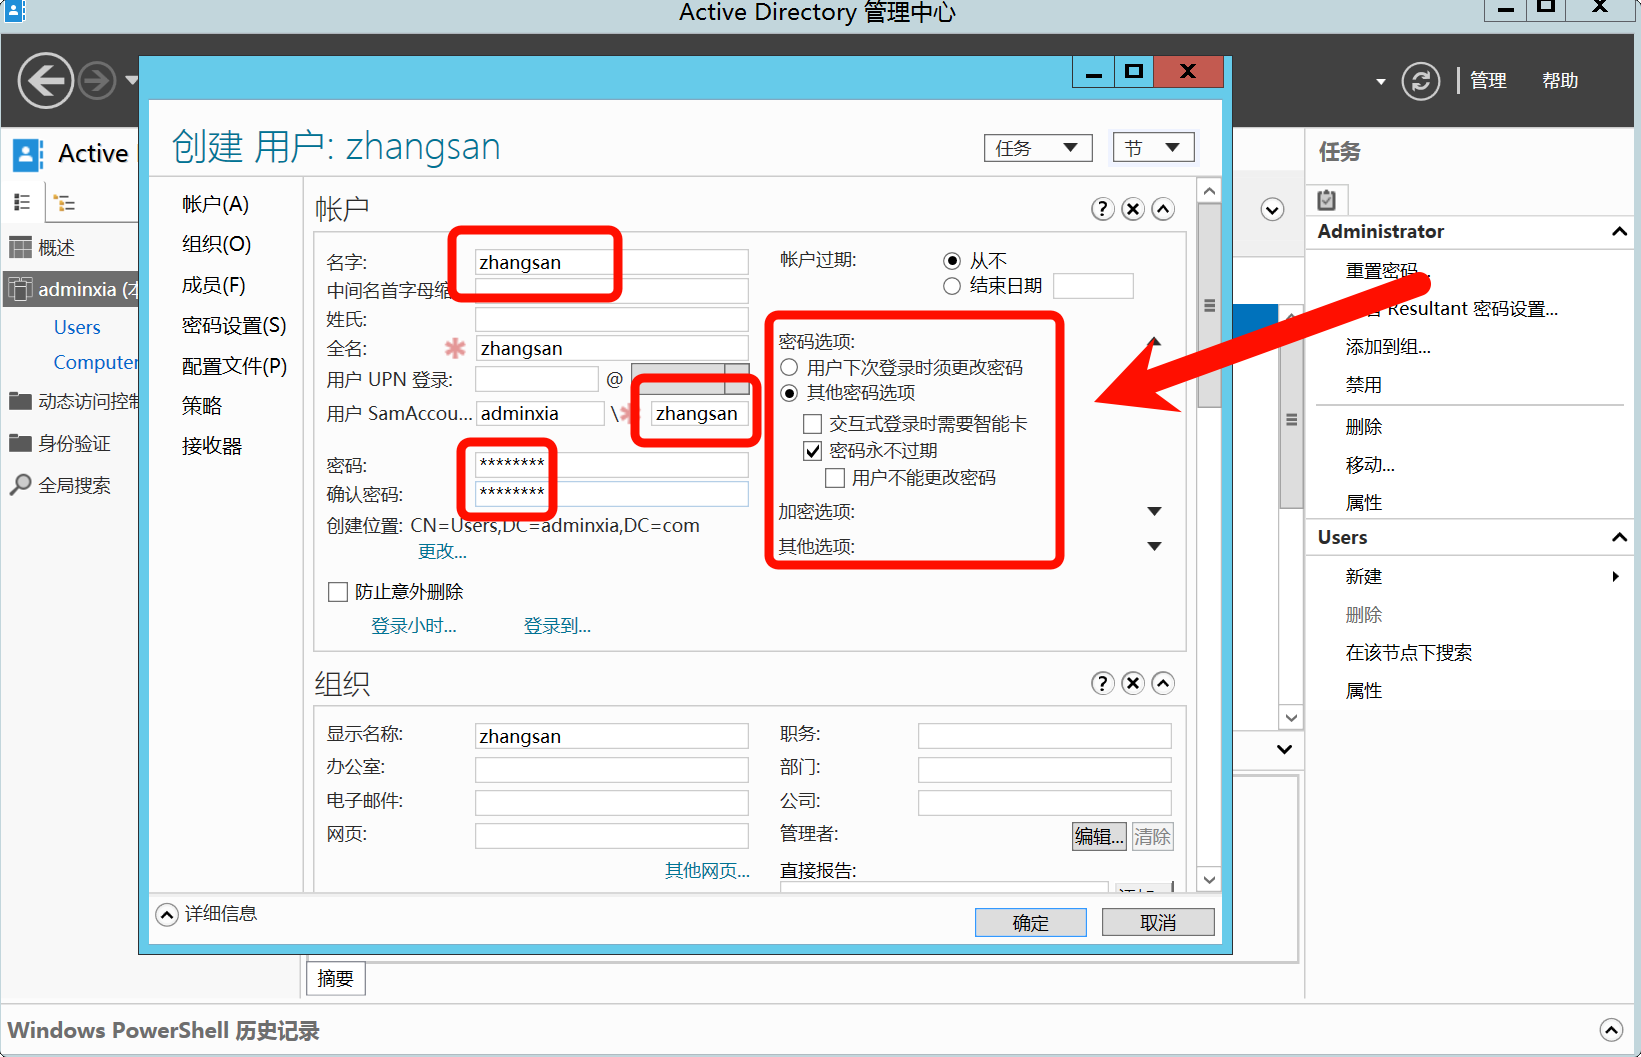Screen dimensions: 1641x1057
Task: Open 全局搜索 with the magnifier icon
Action: (x=20, y=485)
